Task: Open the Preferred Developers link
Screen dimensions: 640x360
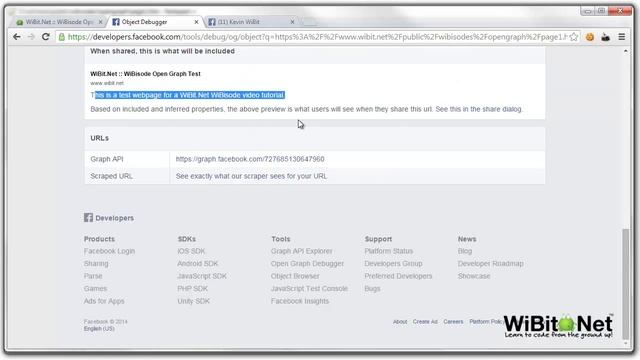Action: click(398, 276)
